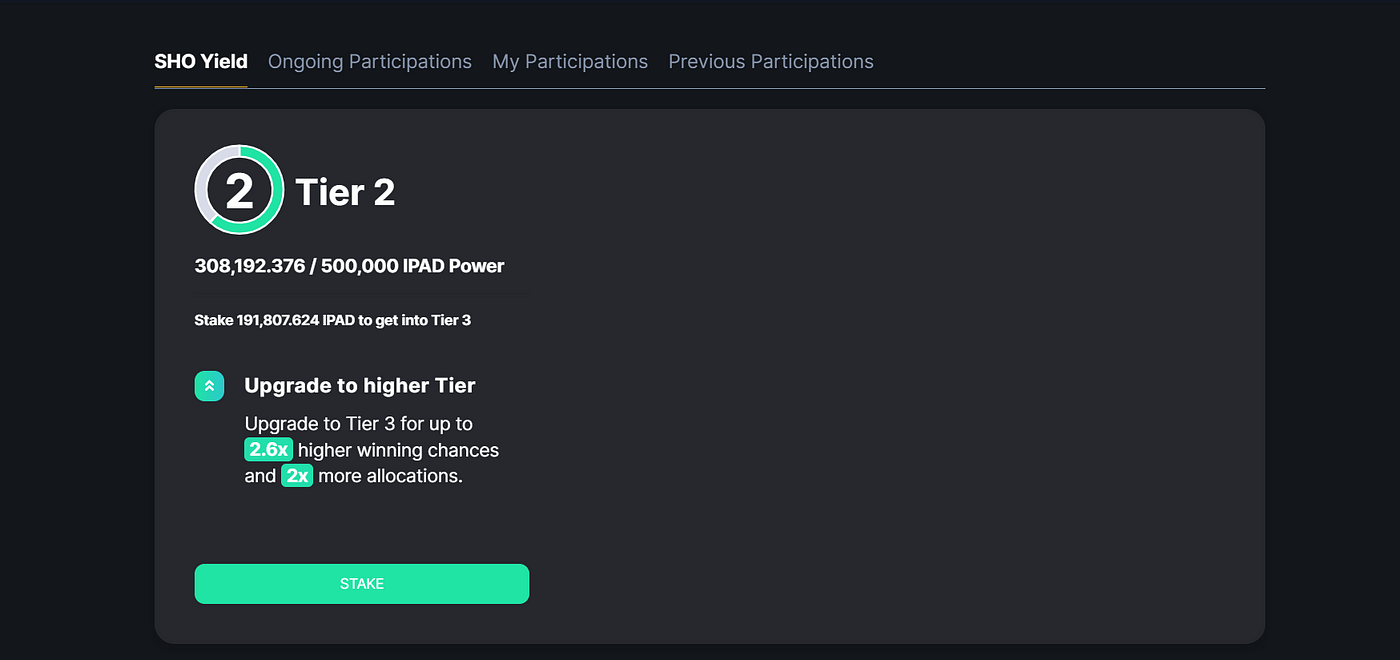
Task: Click the double-chevron upgrade icon
Action: click(x=209, y=386)
